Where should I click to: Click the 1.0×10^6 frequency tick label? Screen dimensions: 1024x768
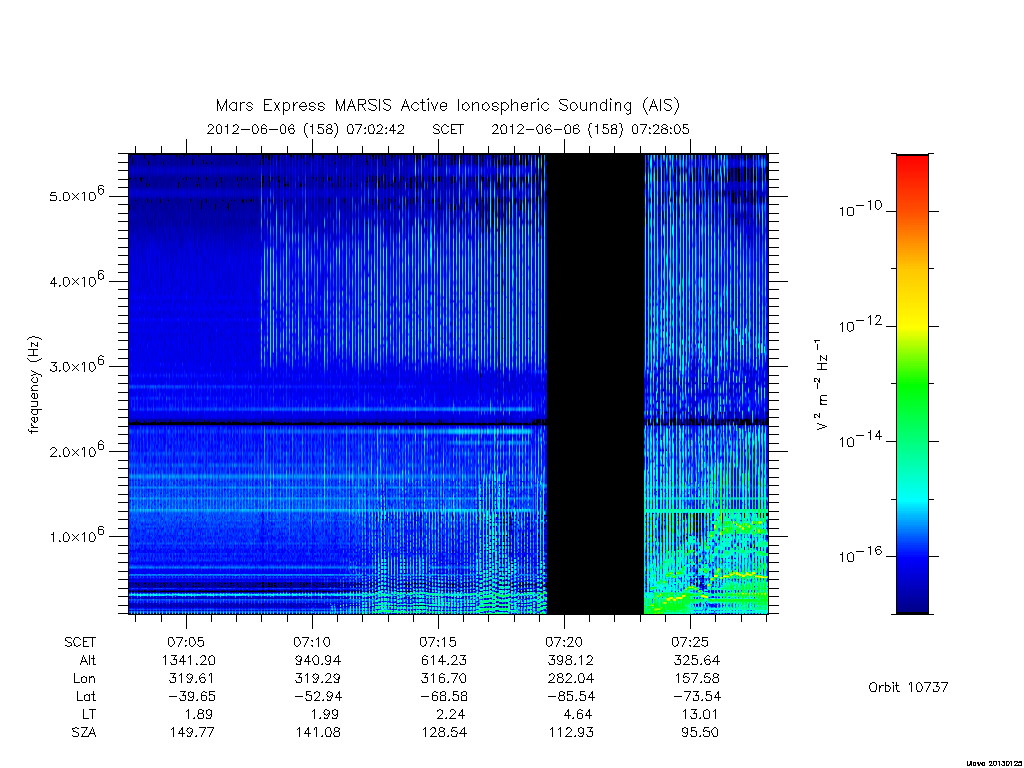click(76, 535)
